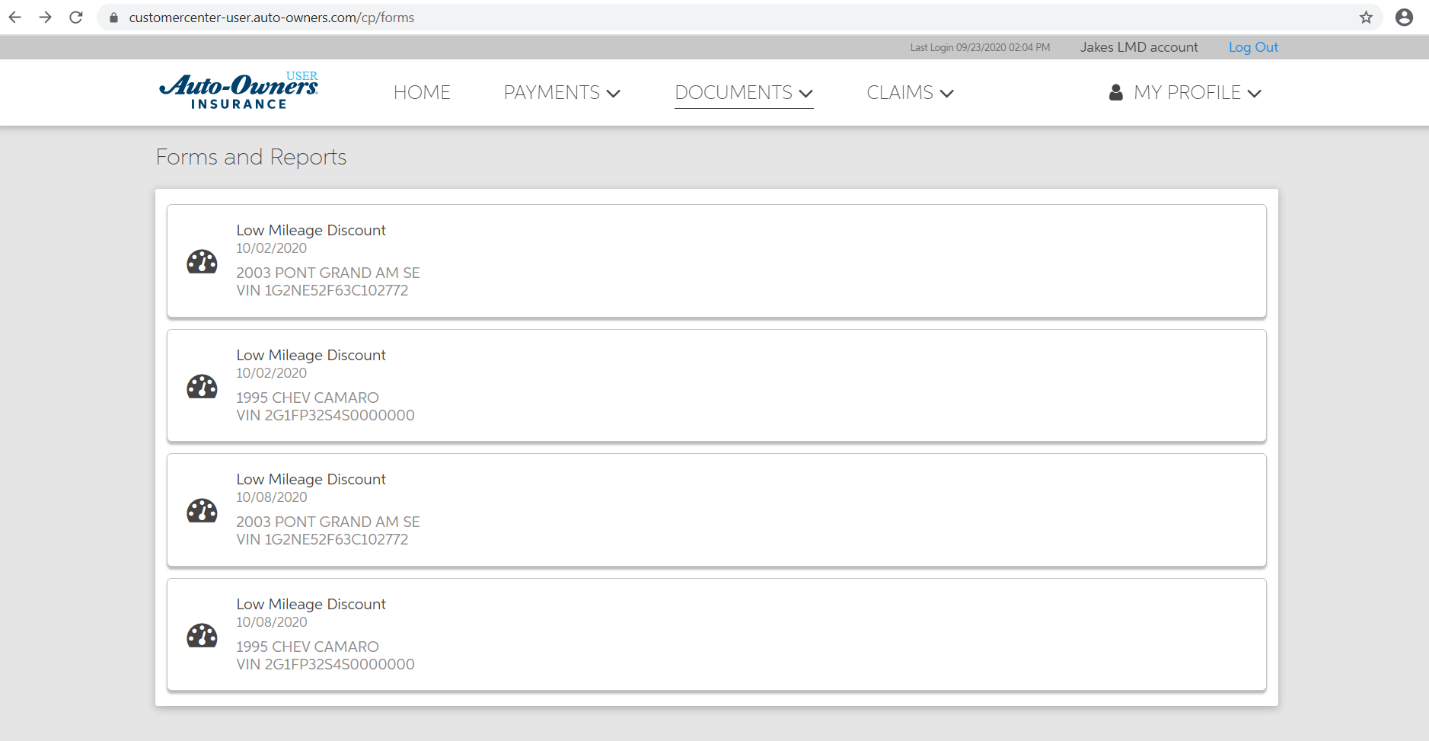Click gauge icon for 10/08/2020 Chev Camaro form
The width and height of the screenshot is (1429, 741).
[x=202, y=636]
